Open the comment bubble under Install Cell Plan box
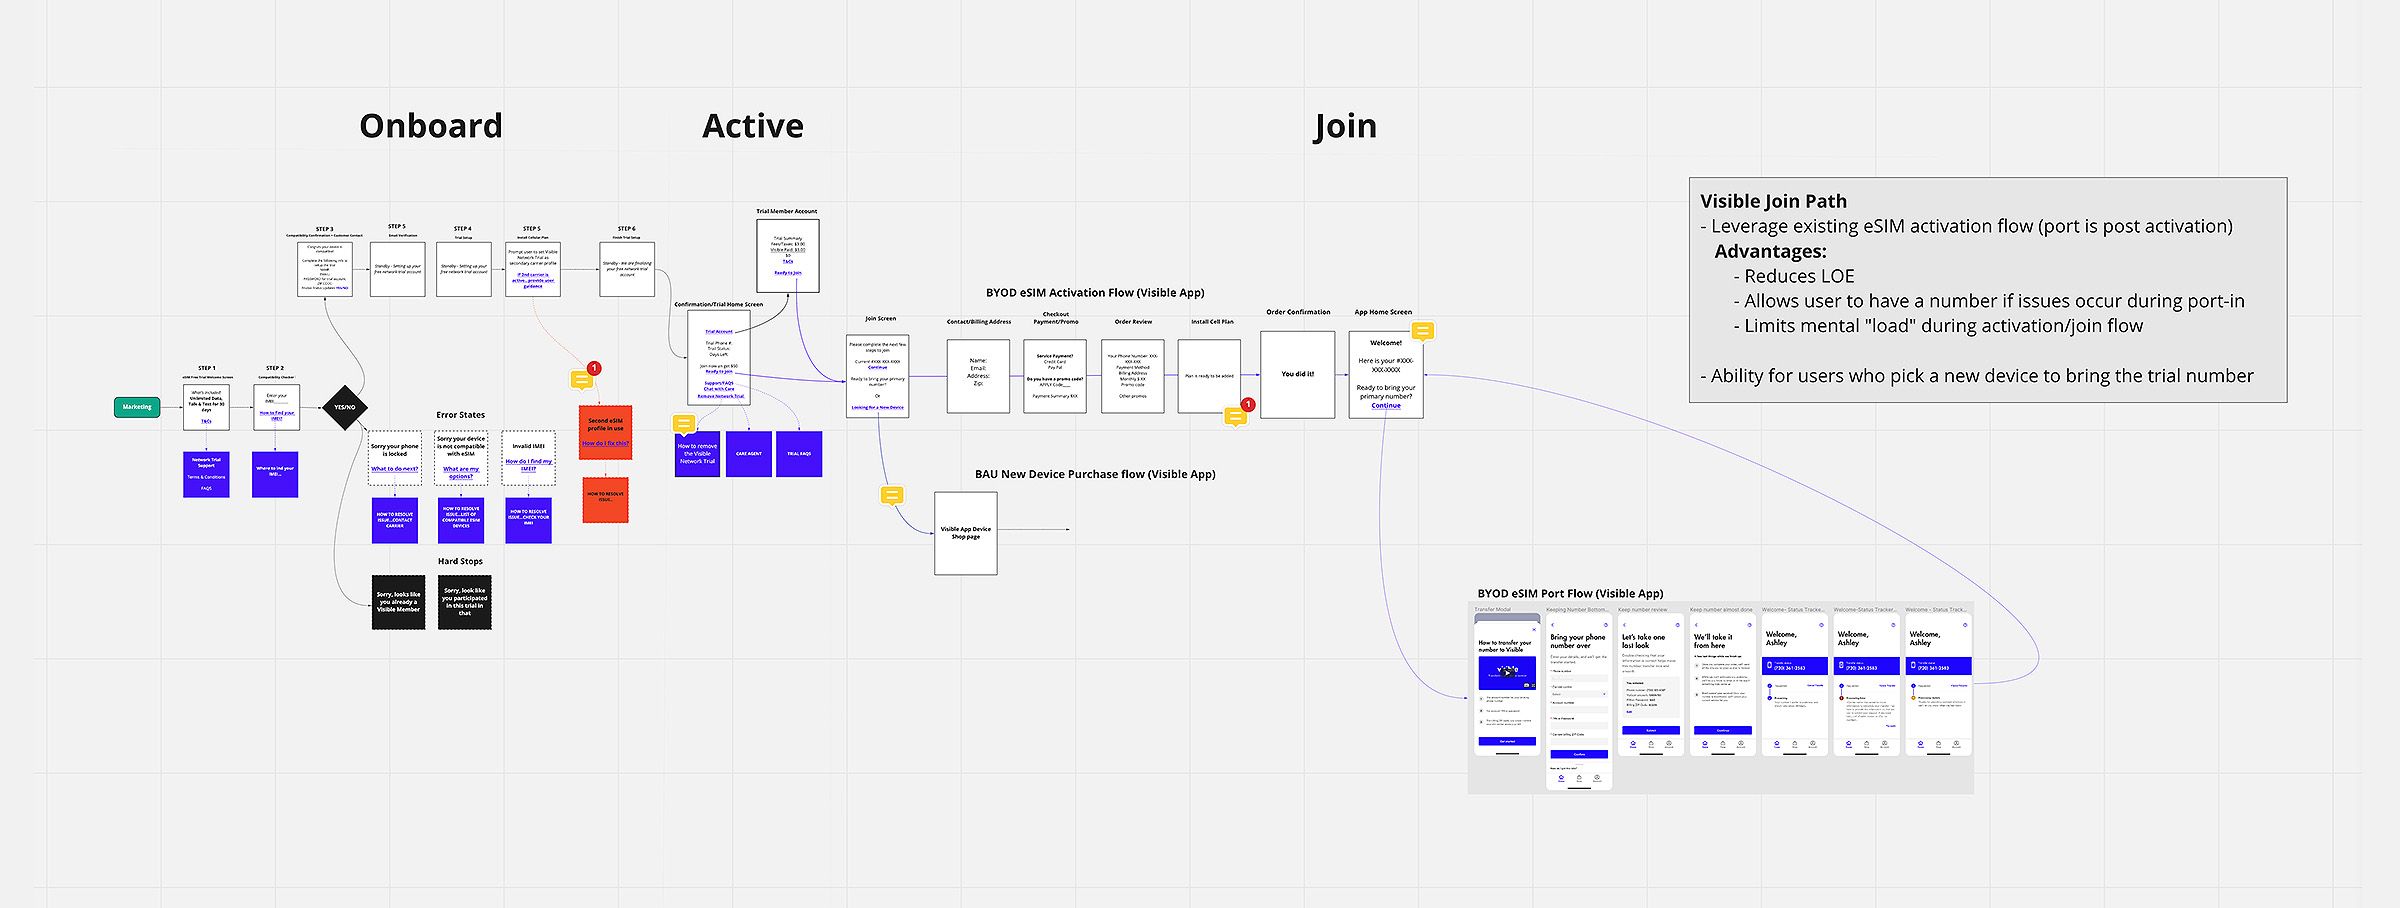This screenshot has height=908, width=2400. click(1235, 417)
